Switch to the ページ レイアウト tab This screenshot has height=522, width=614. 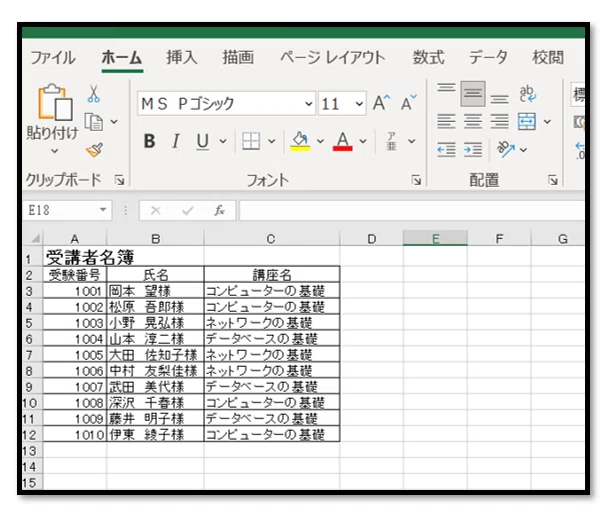tap(332, 58)
